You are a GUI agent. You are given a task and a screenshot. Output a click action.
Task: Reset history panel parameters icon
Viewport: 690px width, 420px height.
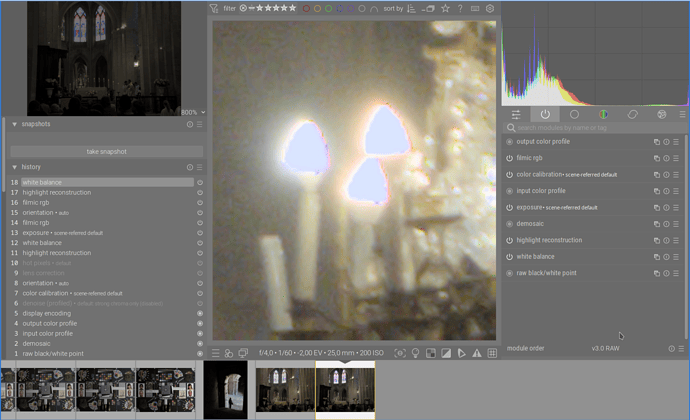[190, 167]
